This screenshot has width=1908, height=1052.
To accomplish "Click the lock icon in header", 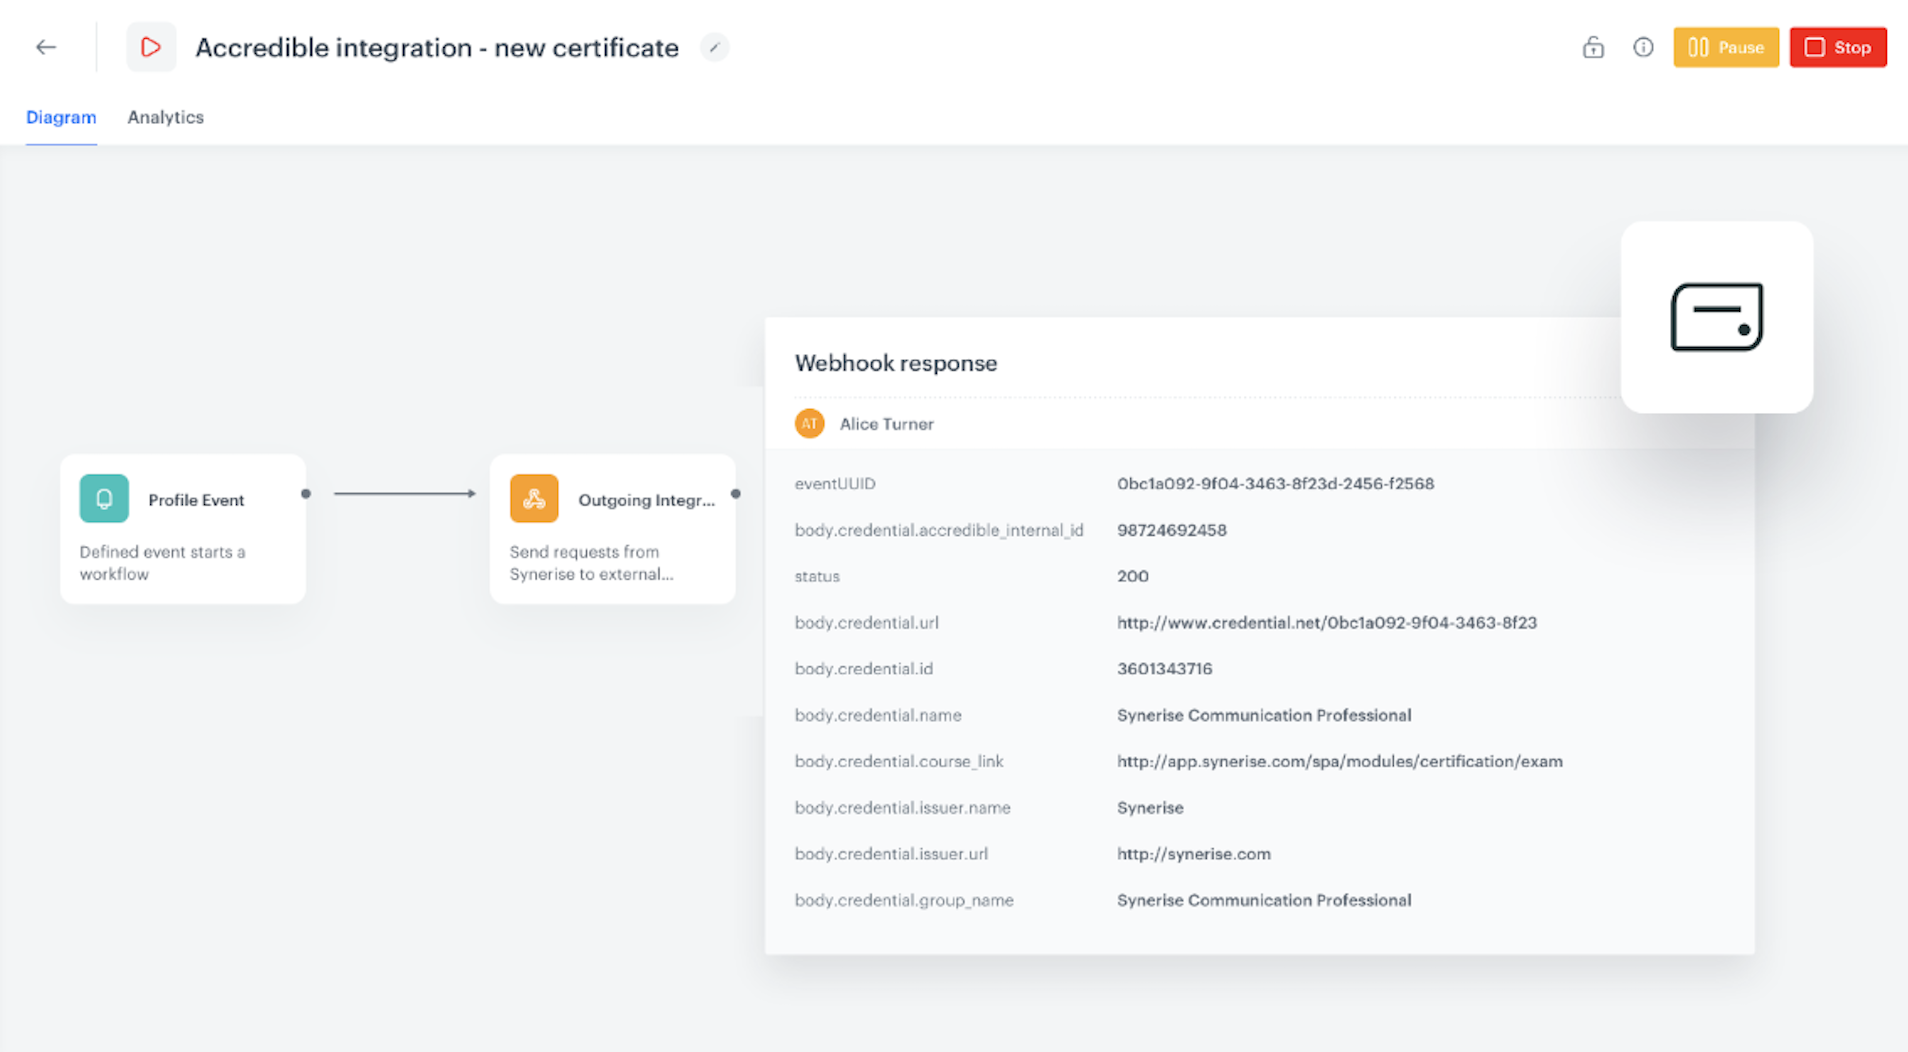I will 1593,47.
